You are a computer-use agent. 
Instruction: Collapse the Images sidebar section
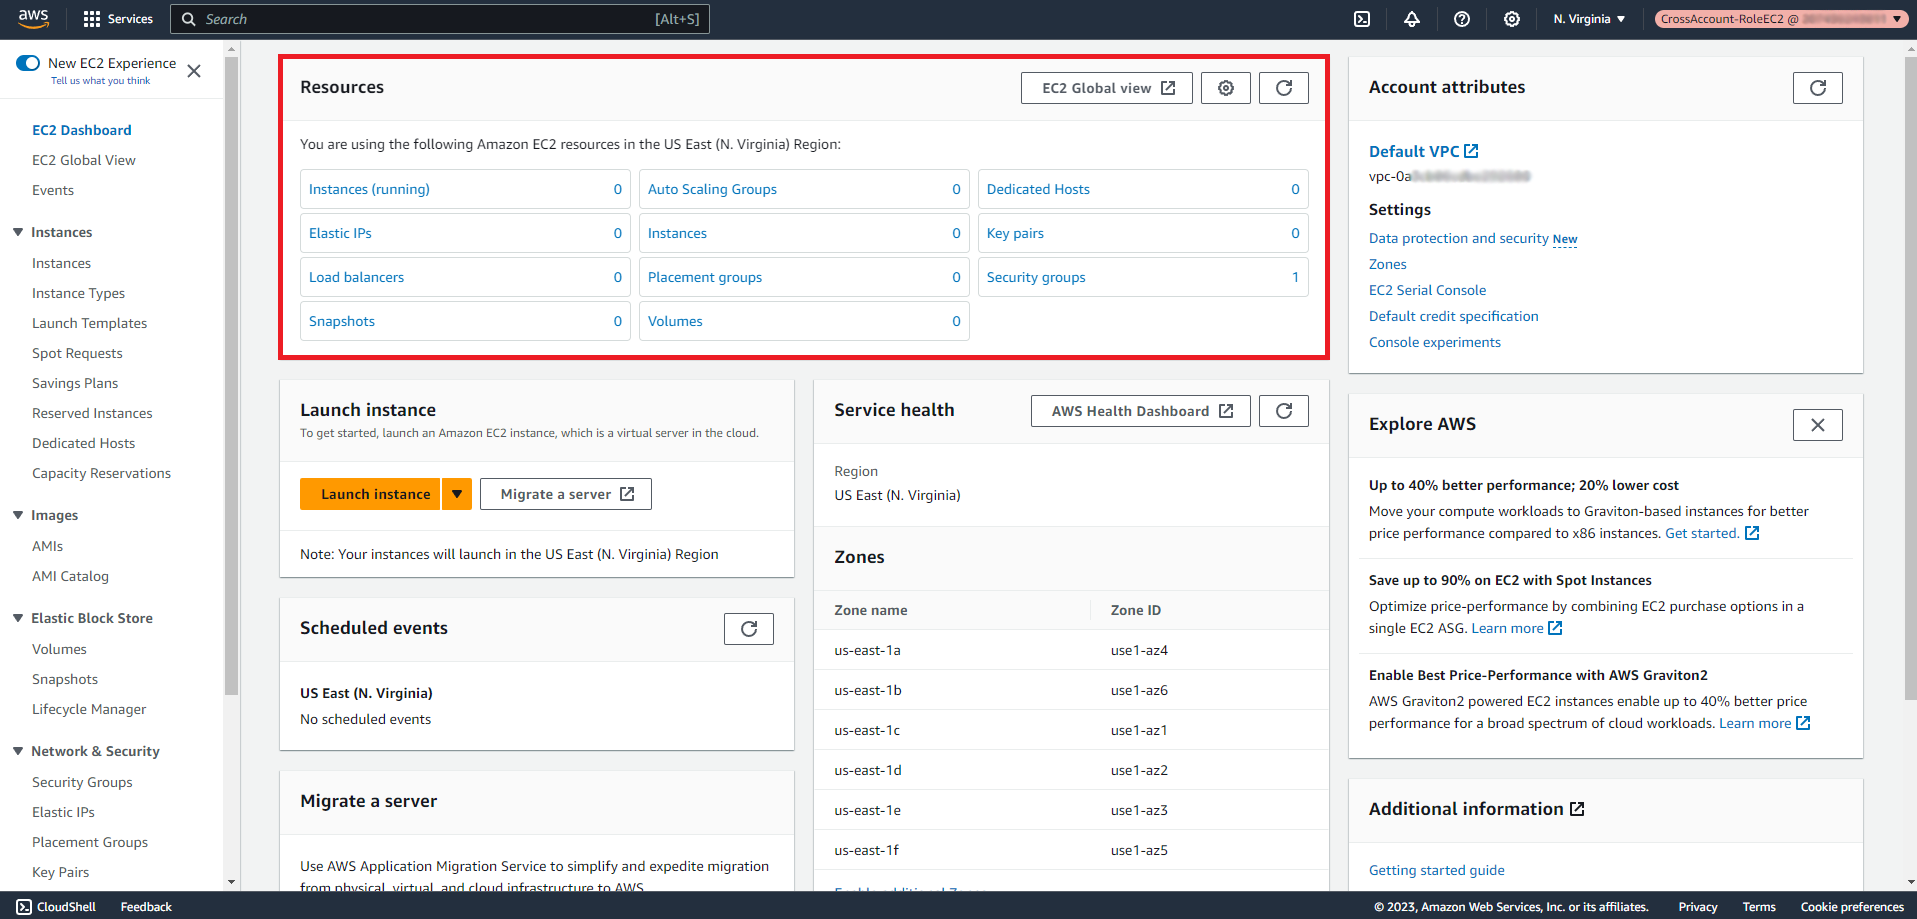pyautogui.click(x=18, y=515)
